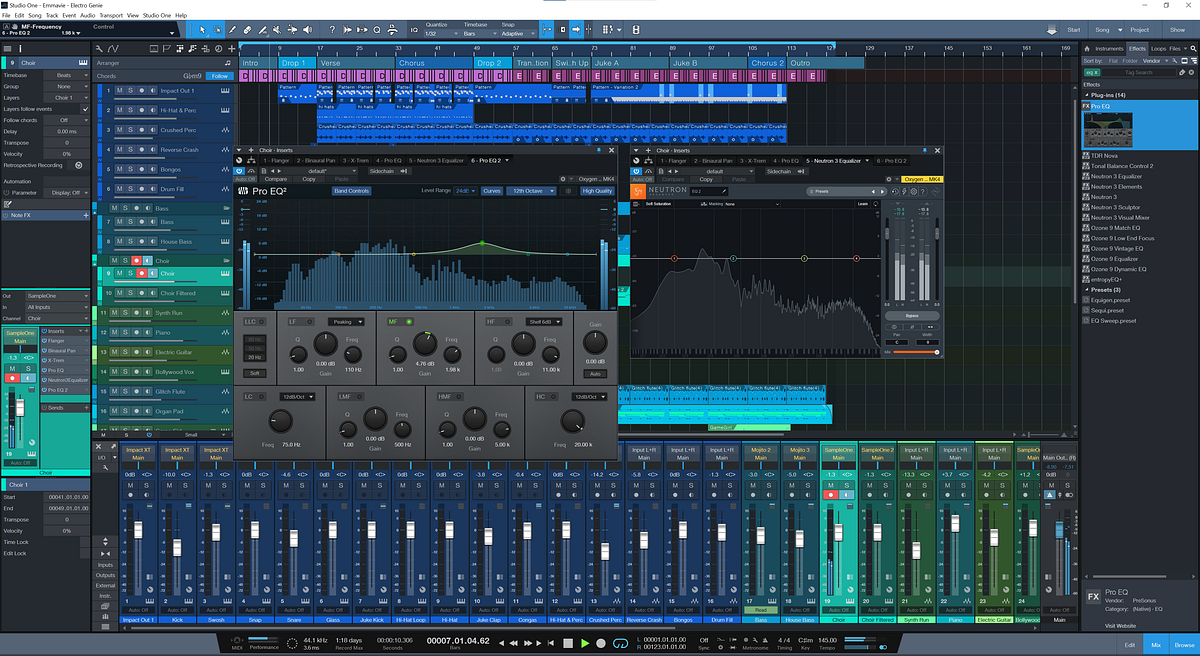Viewport: 1200px width, 656px height.
Task: Open the Group None dropdown in inspector
Action: 65,86
